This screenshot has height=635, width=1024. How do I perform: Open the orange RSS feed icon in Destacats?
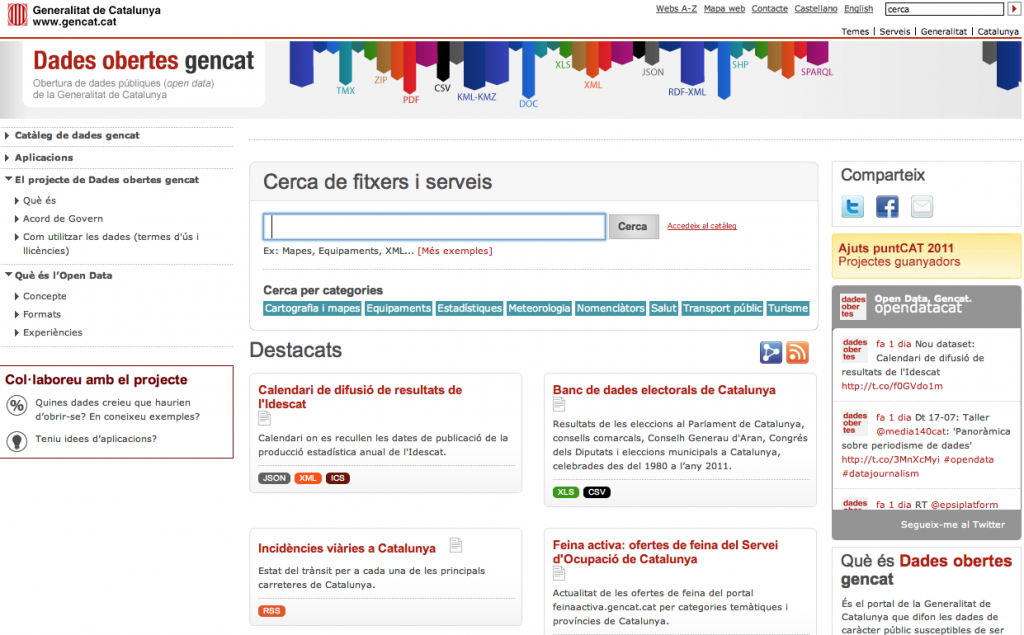(797, 352)
